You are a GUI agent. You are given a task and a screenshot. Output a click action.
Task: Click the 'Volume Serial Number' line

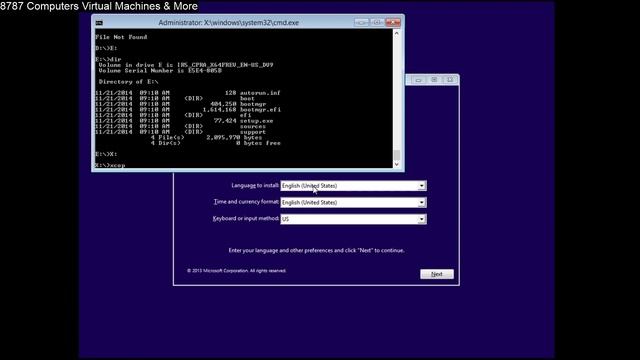160,71
